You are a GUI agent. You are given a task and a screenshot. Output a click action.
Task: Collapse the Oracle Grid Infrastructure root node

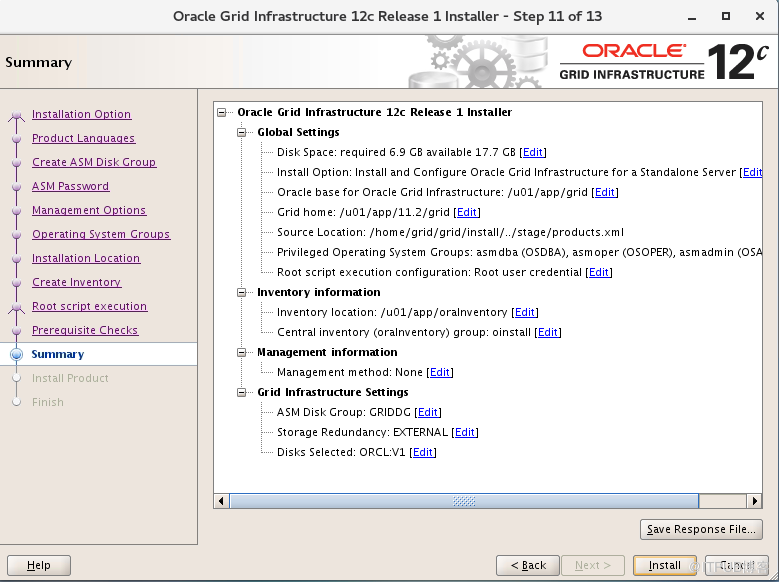tap(222, 113)
